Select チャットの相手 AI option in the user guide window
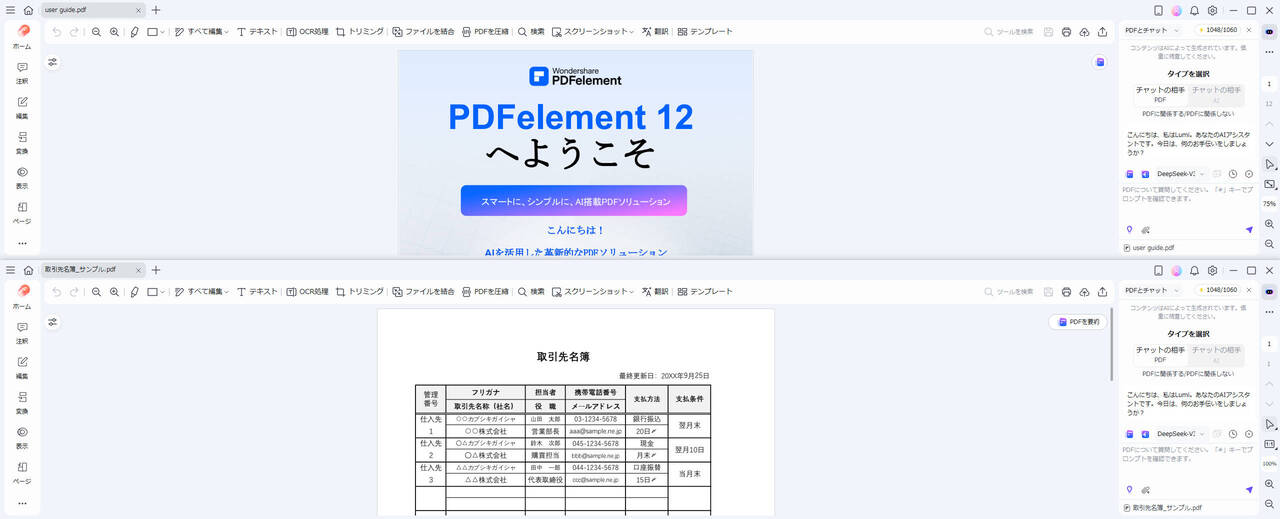Image resolution: width=1280 pixels, height=519 pixels. [x=1216, y=94]
